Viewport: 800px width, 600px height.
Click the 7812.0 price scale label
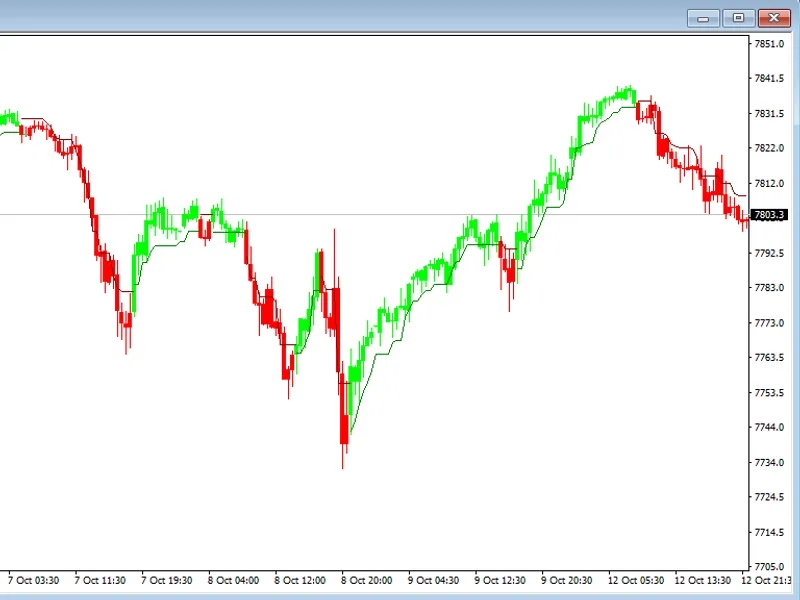pos(769,183)
